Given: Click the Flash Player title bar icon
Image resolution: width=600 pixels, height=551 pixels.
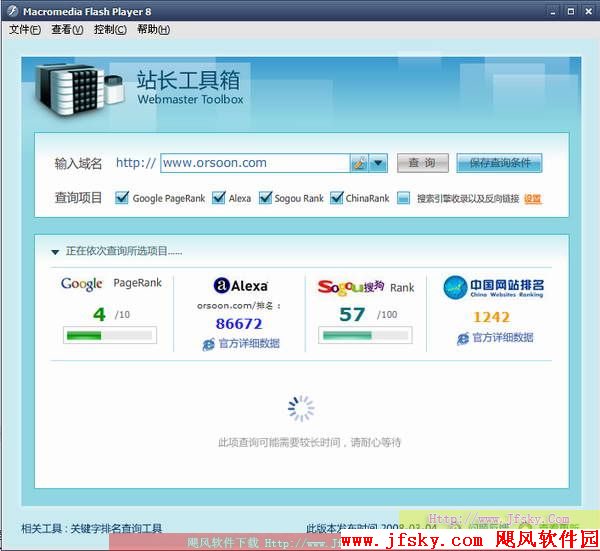Looking at the screenshot, I should coord(13,11).
